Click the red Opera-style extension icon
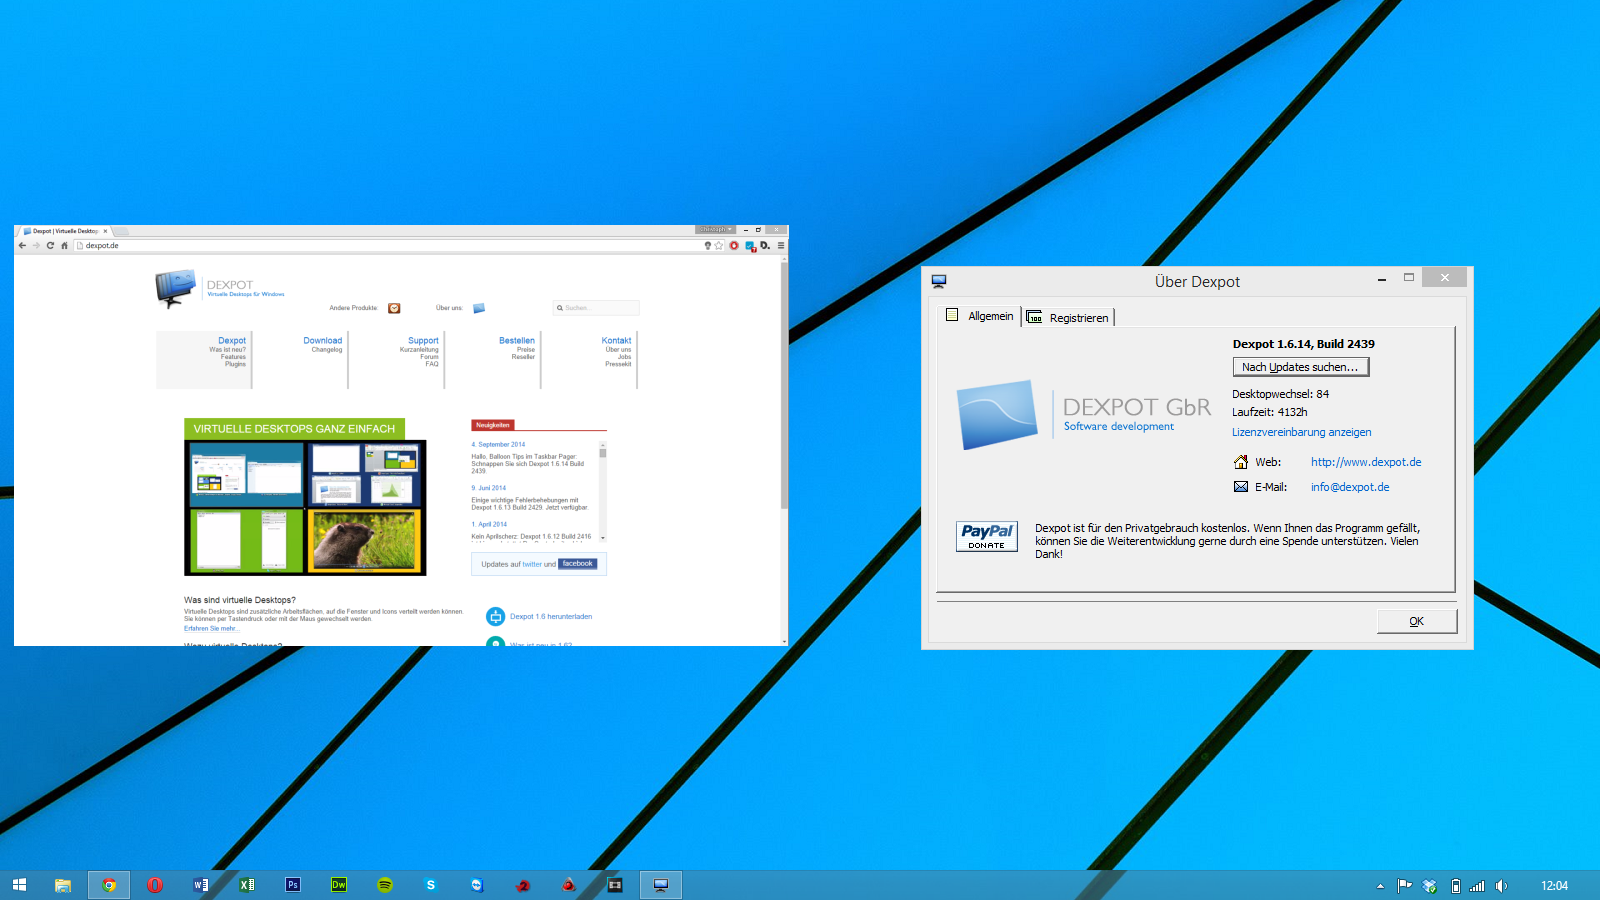 tap(734, 245)
